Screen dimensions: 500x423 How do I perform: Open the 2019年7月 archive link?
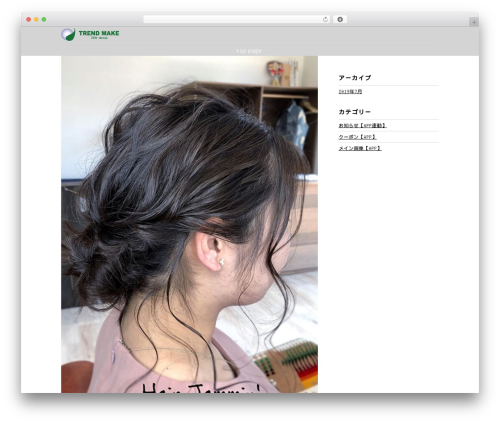point(350,91)
